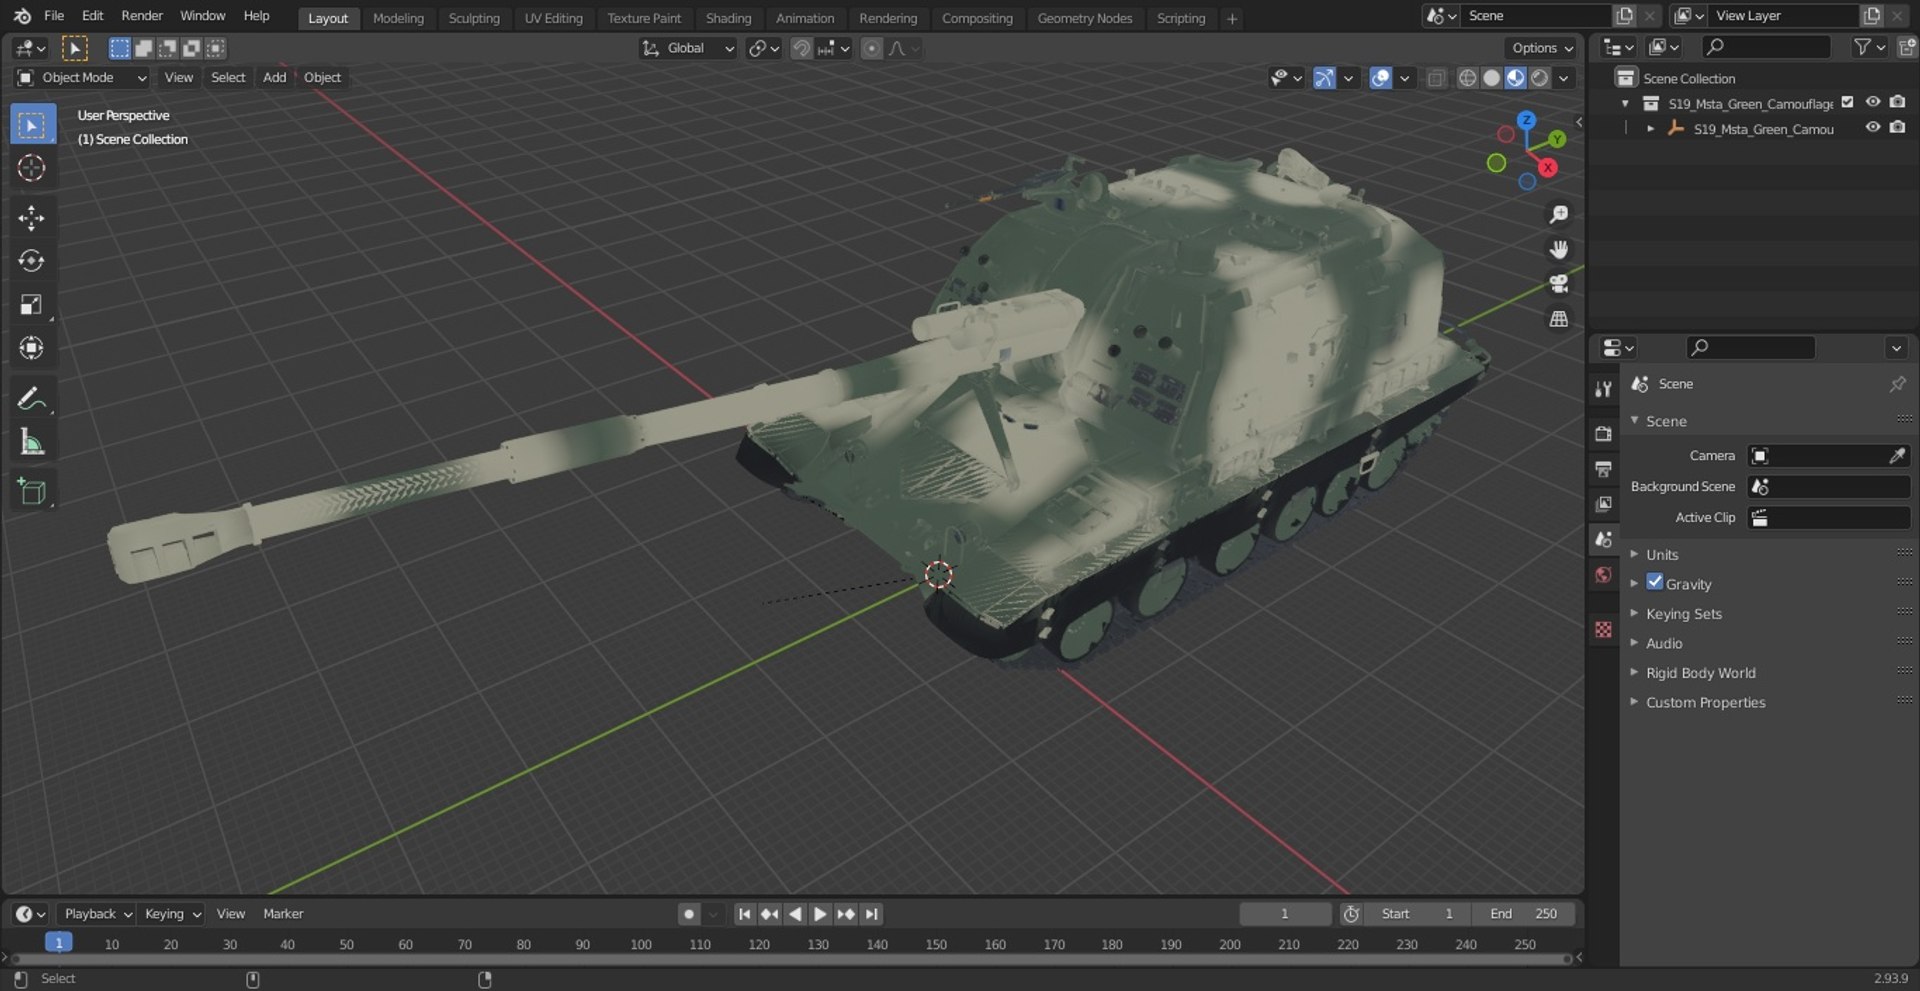The image size is (1920, 991).
Task: Select the Measure tool
Action: click(x=32, y=441)
